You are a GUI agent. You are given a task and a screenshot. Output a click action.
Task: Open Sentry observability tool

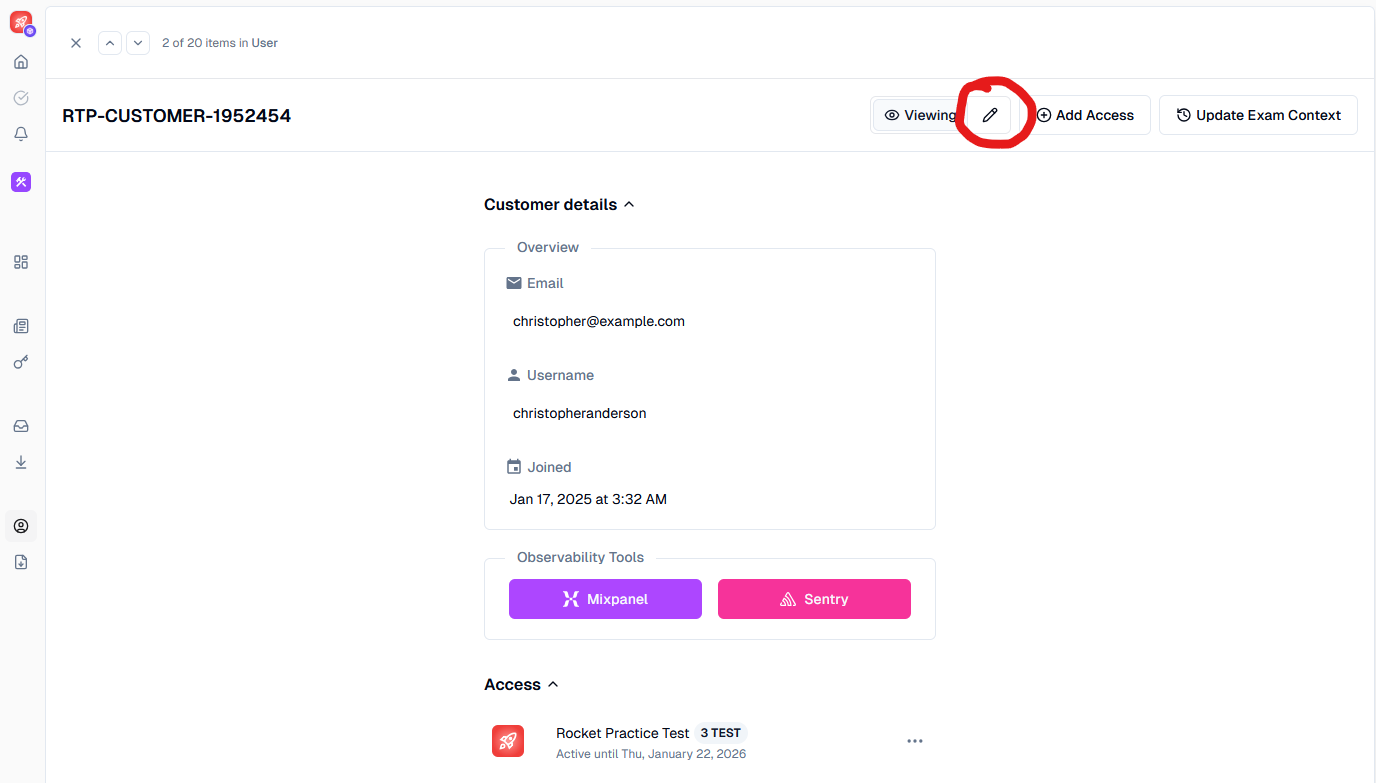pyautogui.click(x=814, y=599)
